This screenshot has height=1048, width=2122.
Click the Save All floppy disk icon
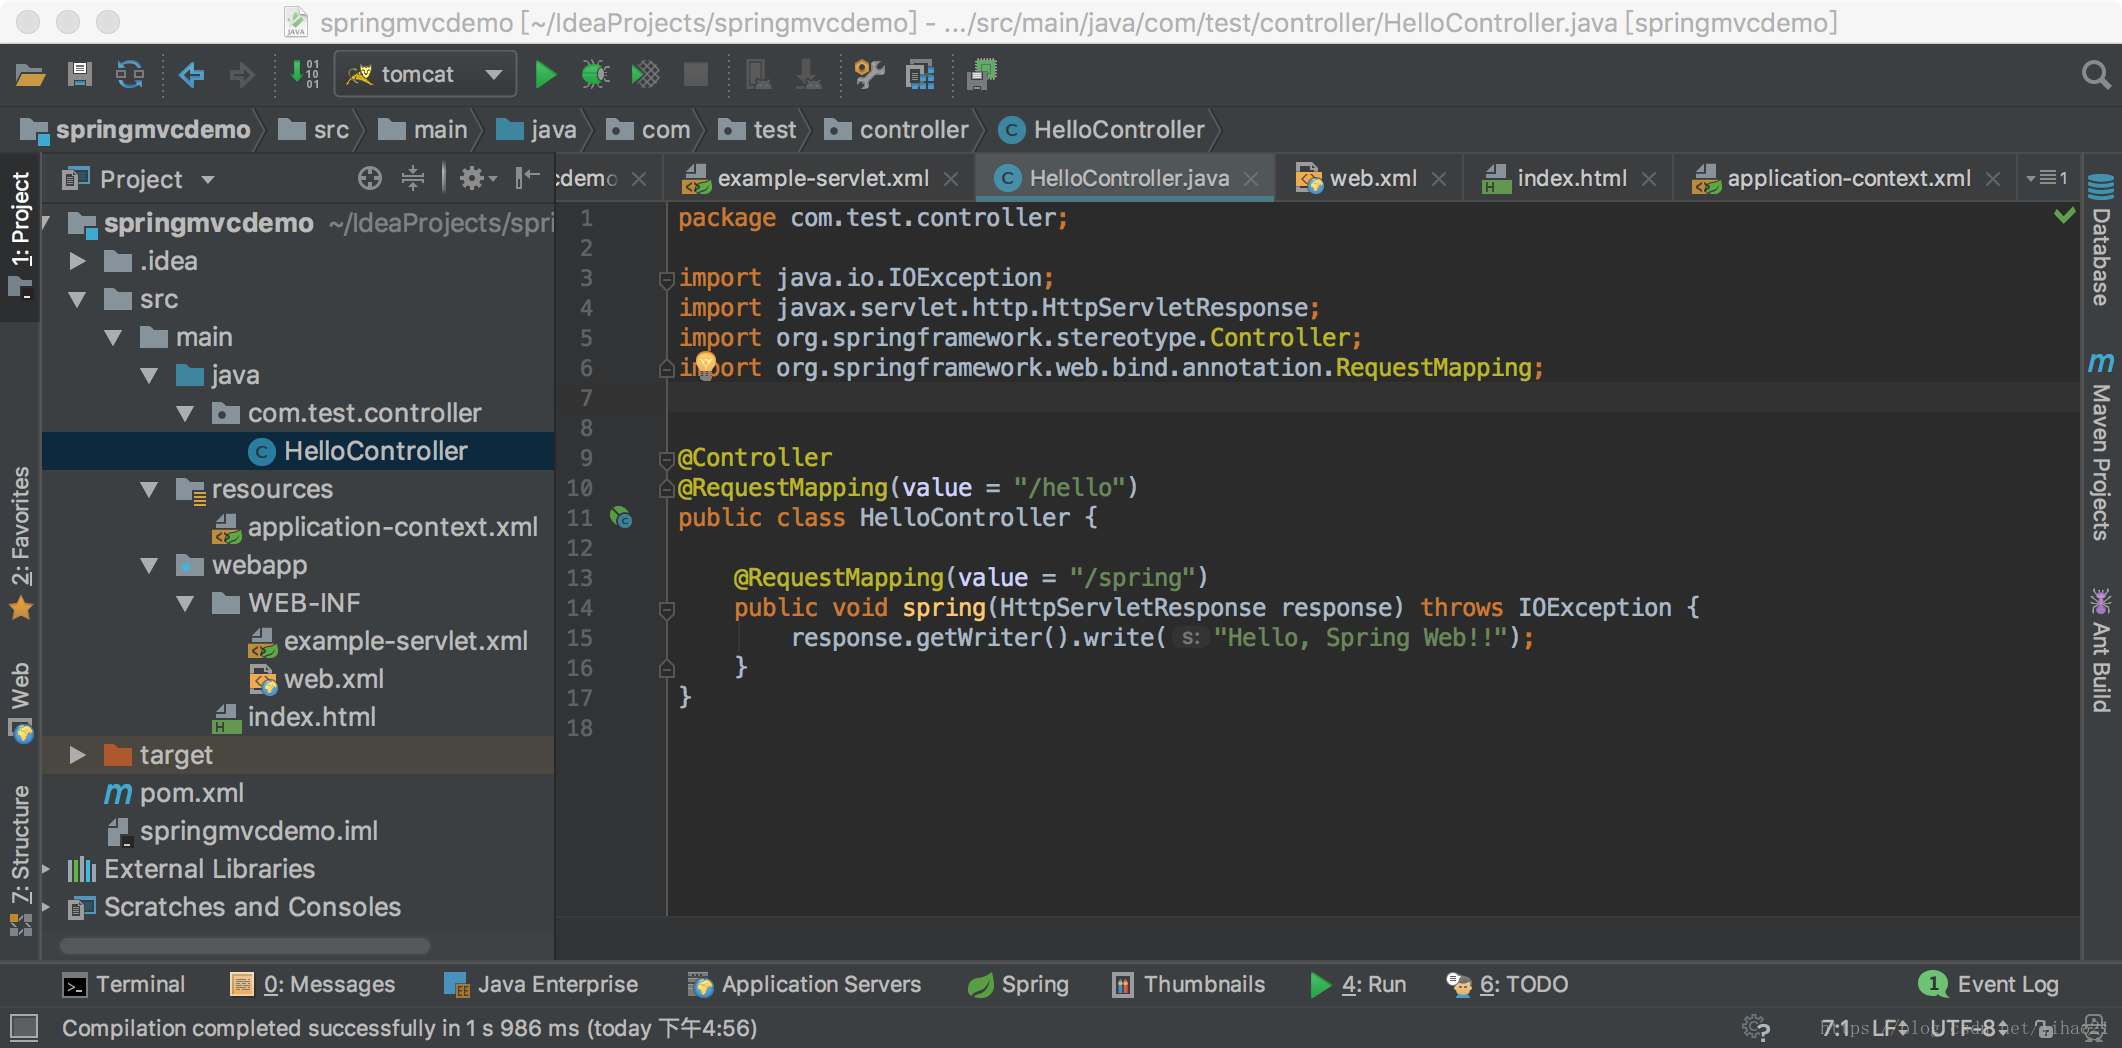click(80, 75)
